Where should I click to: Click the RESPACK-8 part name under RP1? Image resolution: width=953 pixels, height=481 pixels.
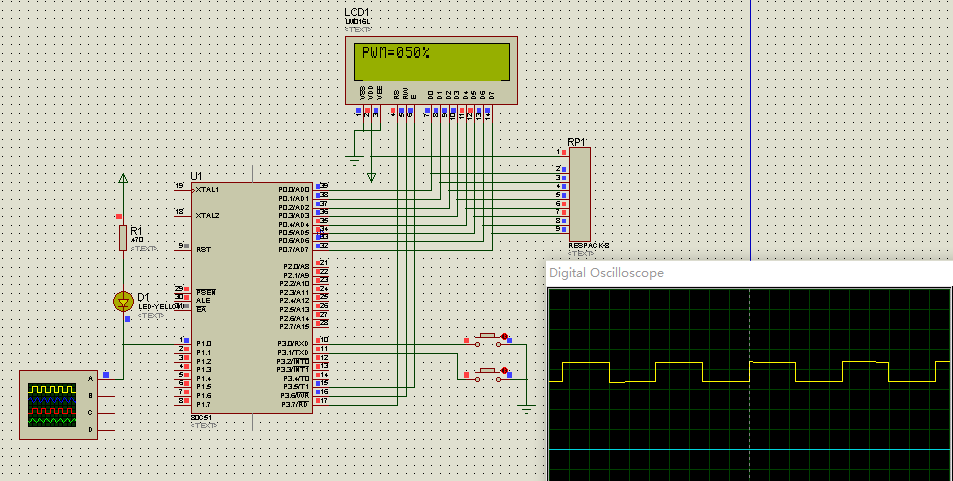588,246
